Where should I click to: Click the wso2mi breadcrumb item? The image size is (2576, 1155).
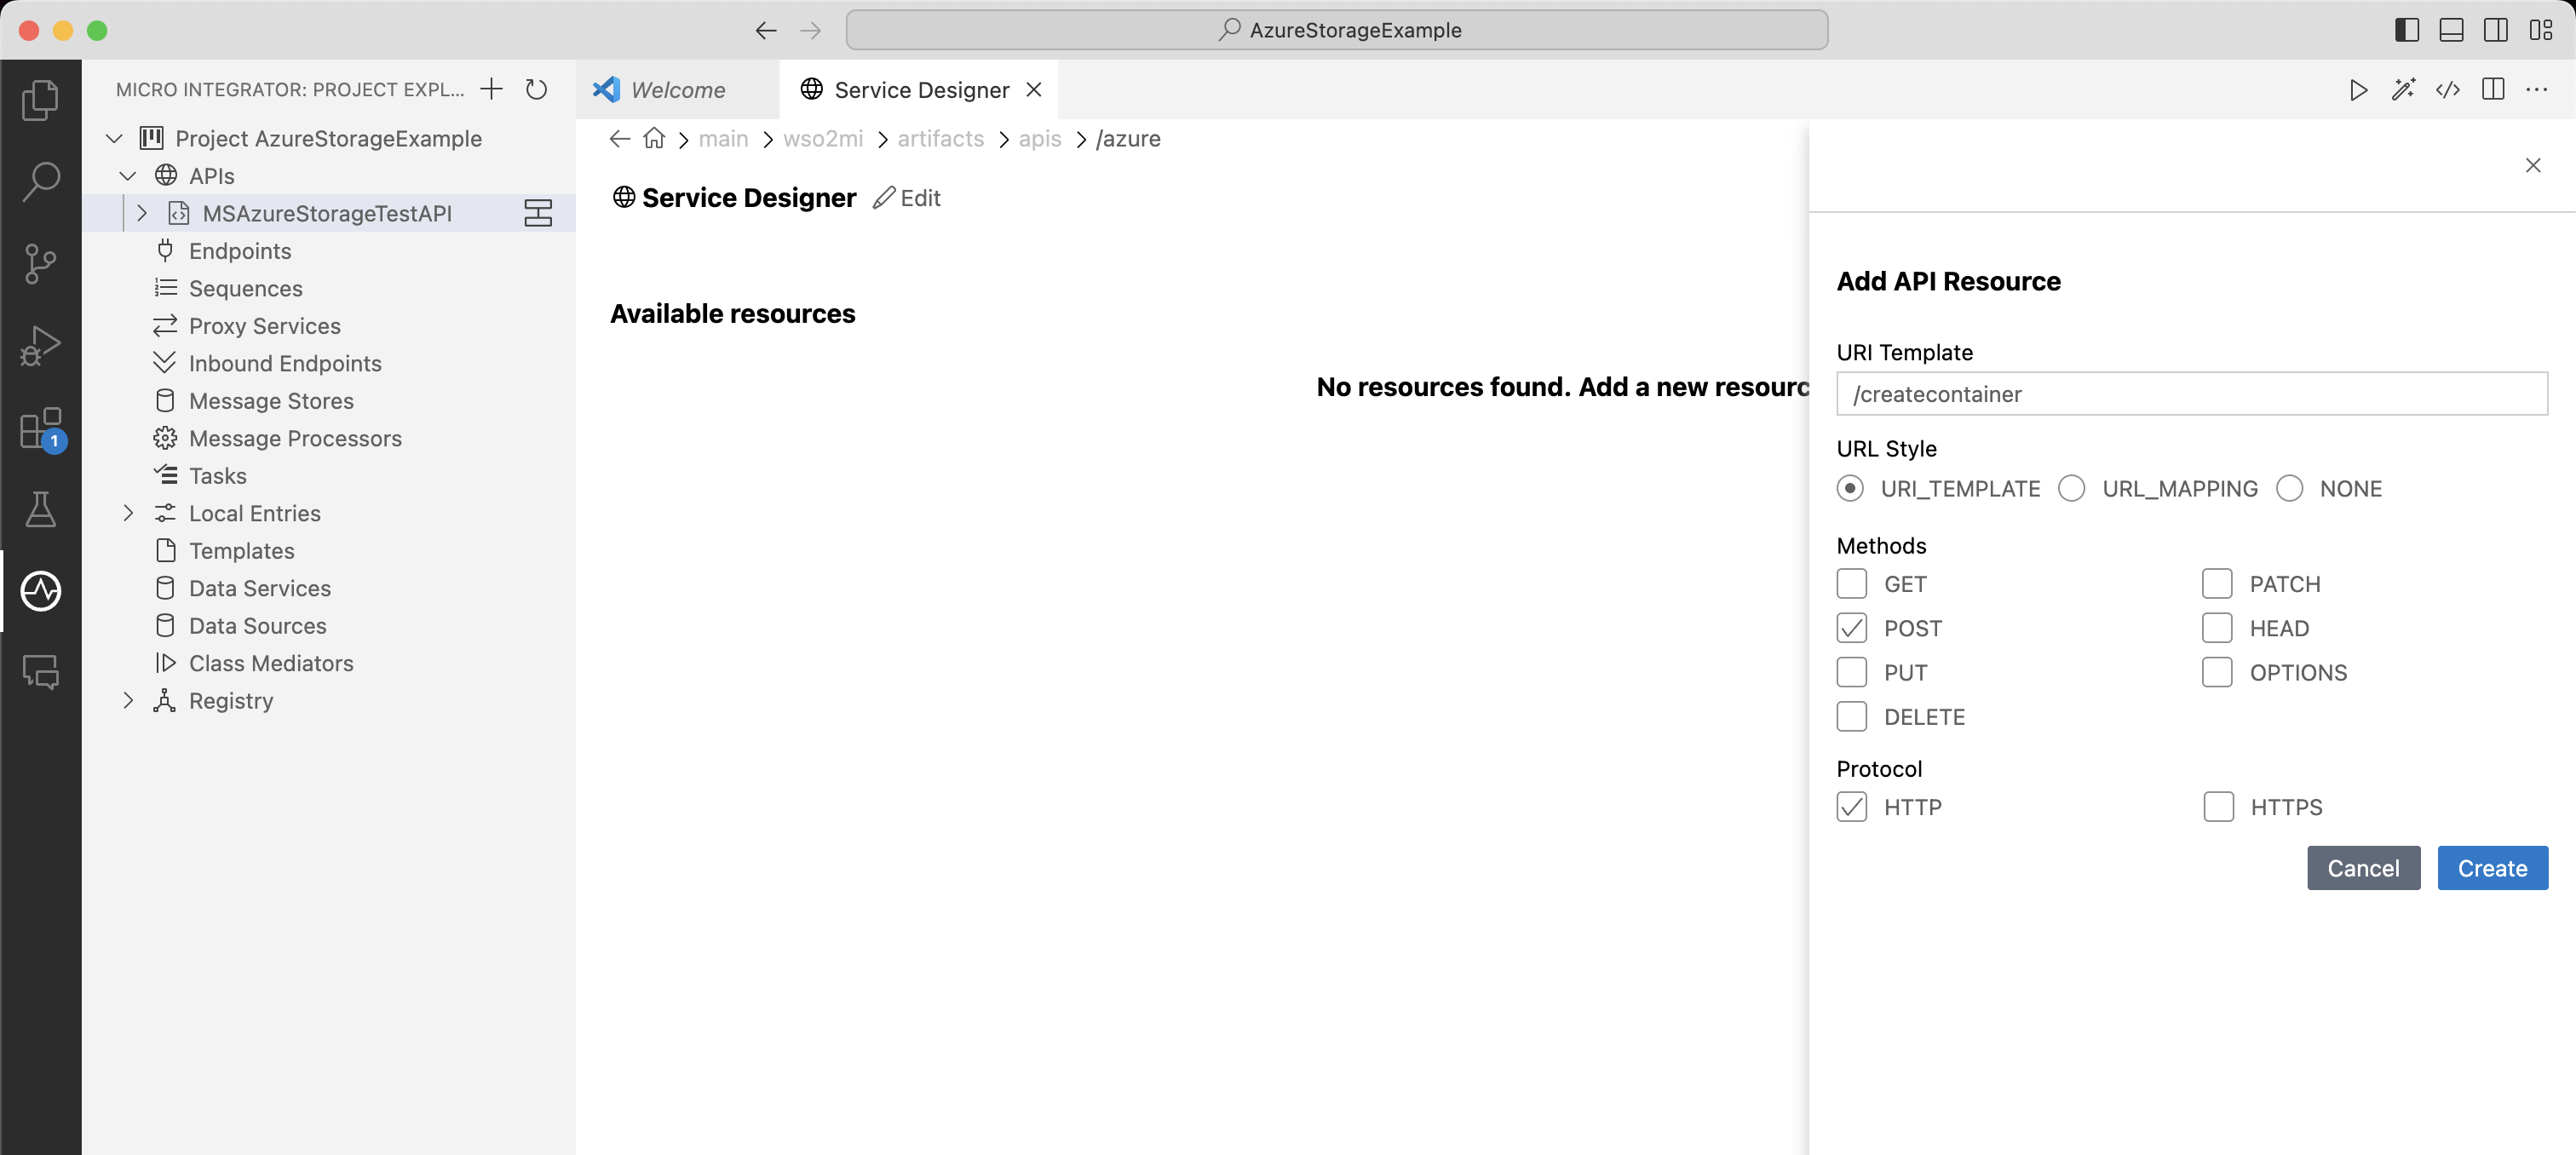pyautogui.click(x=822, y=138)
